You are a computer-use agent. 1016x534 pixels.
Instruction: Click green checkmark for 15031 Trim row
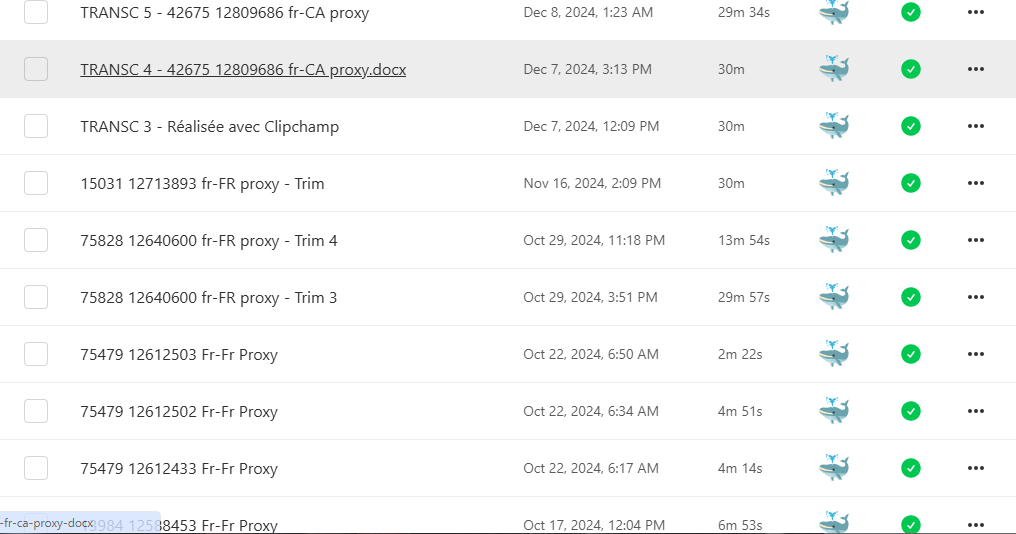910,183
